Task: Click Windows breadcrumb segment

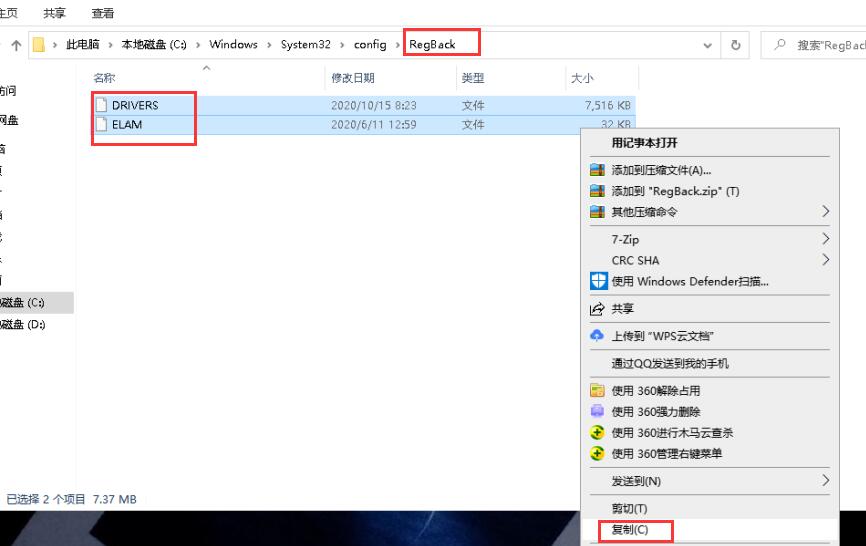Action: pos(233,45)
